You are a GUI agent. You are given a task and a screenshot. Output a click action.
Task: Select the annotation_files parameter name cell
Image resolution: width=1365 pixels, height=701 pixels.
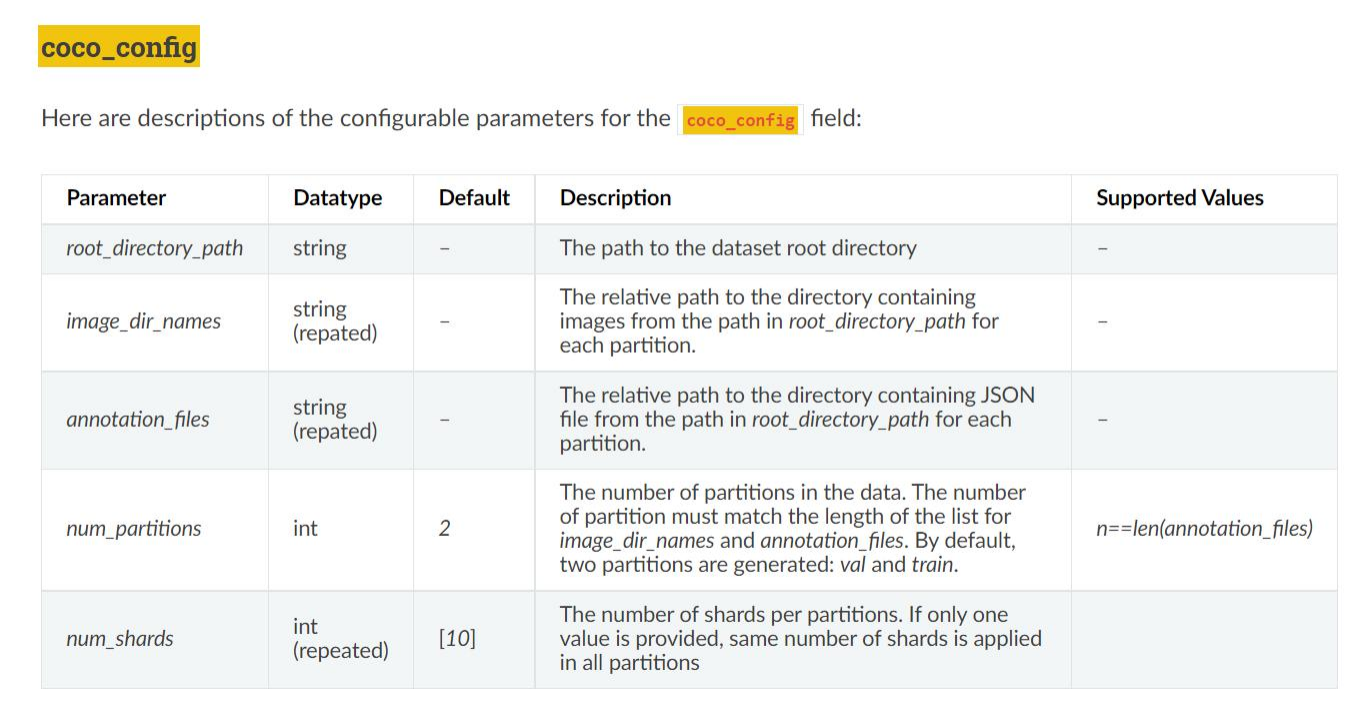[138, 419]
